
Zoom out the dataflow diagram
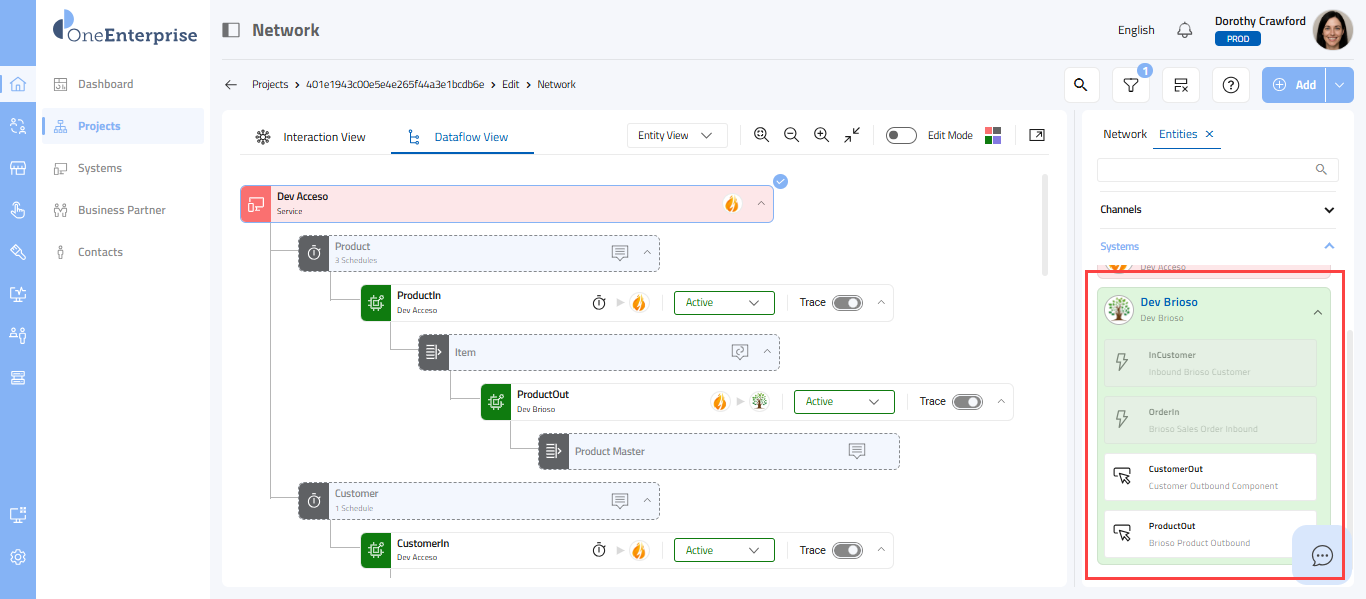791,135
